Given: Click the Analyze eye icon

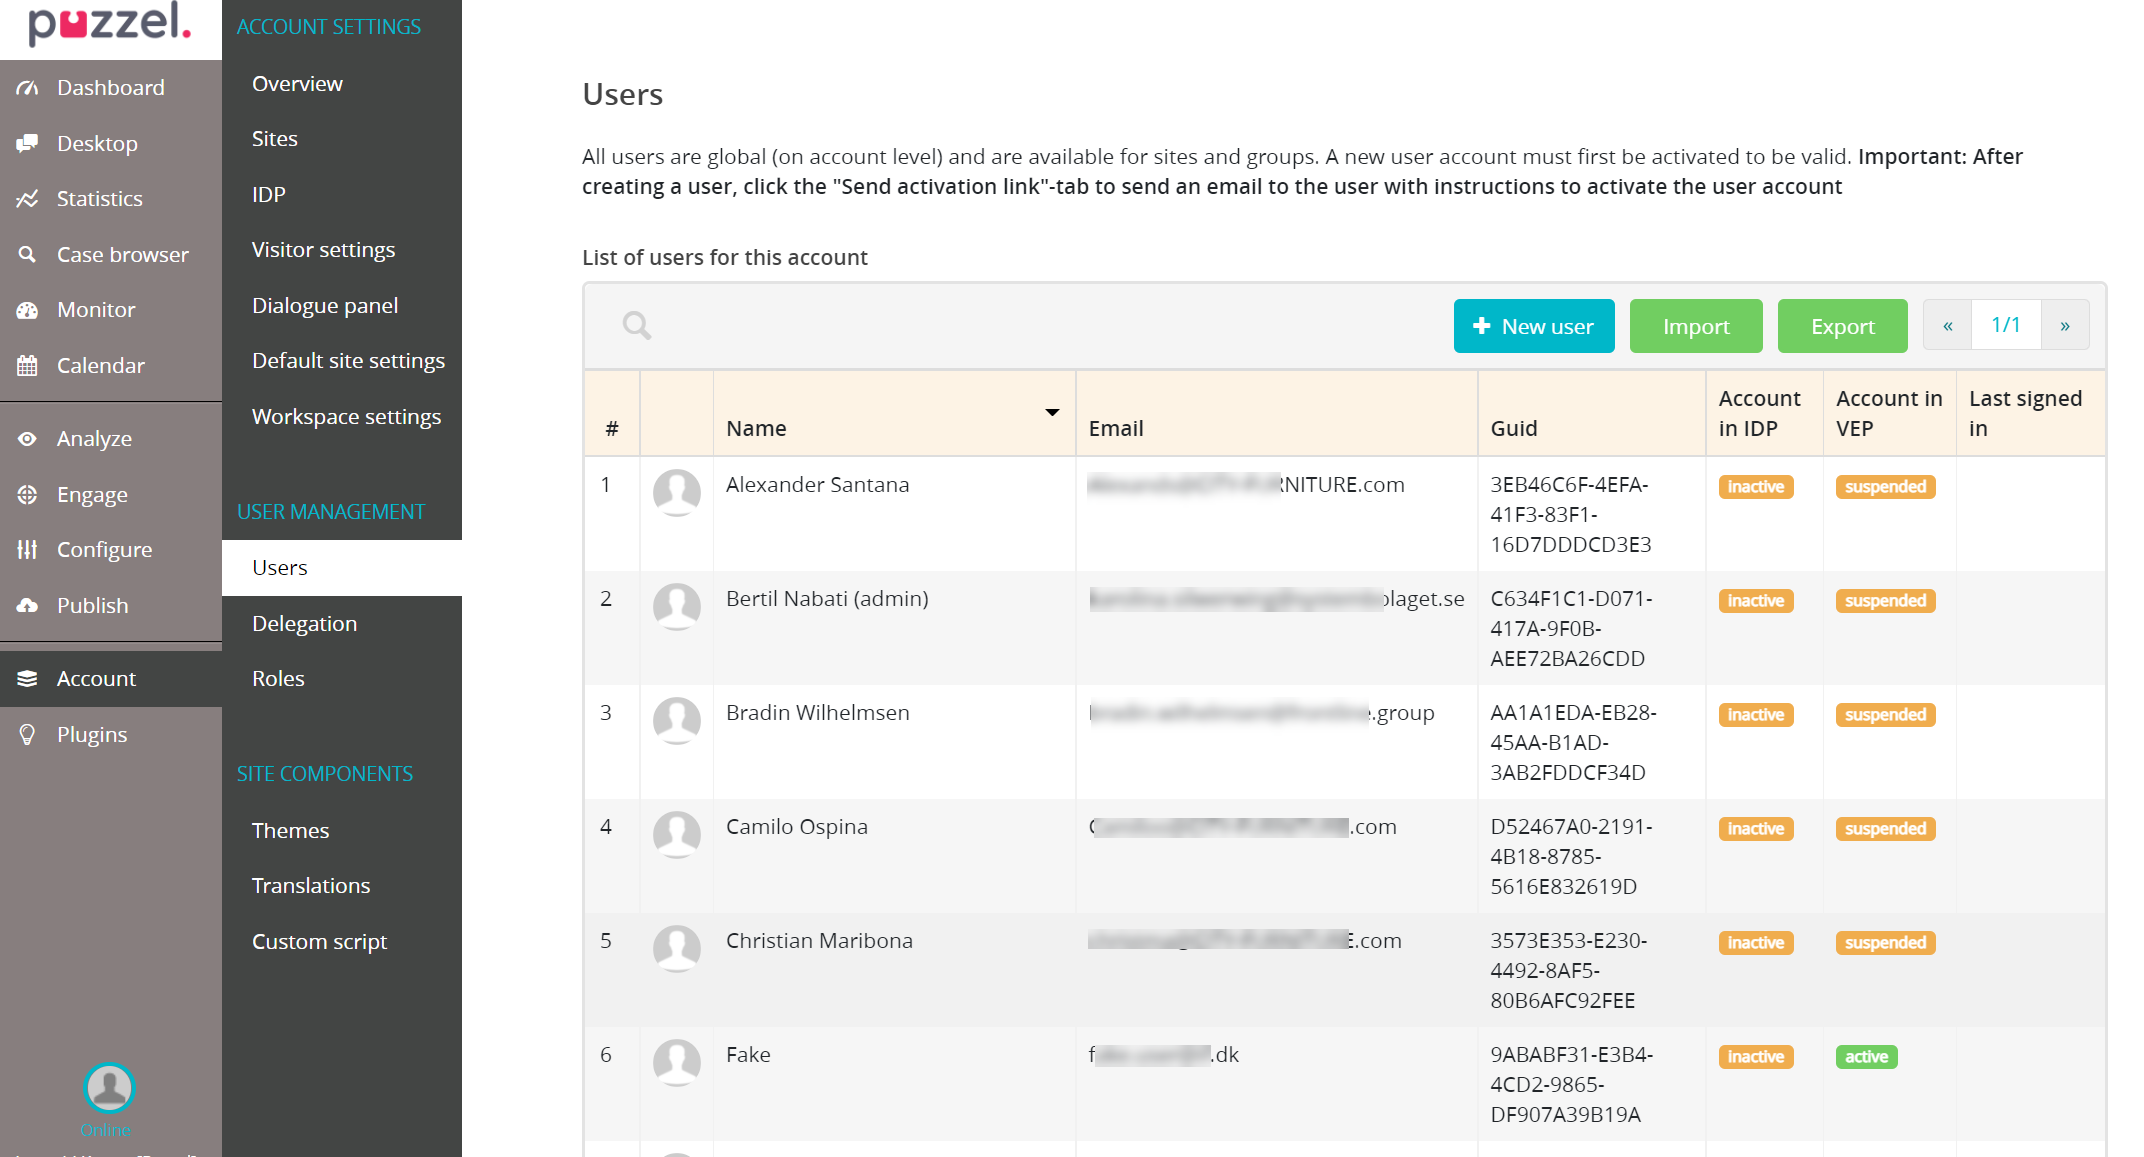Looking at the screenshot, I should coord(27,439).
